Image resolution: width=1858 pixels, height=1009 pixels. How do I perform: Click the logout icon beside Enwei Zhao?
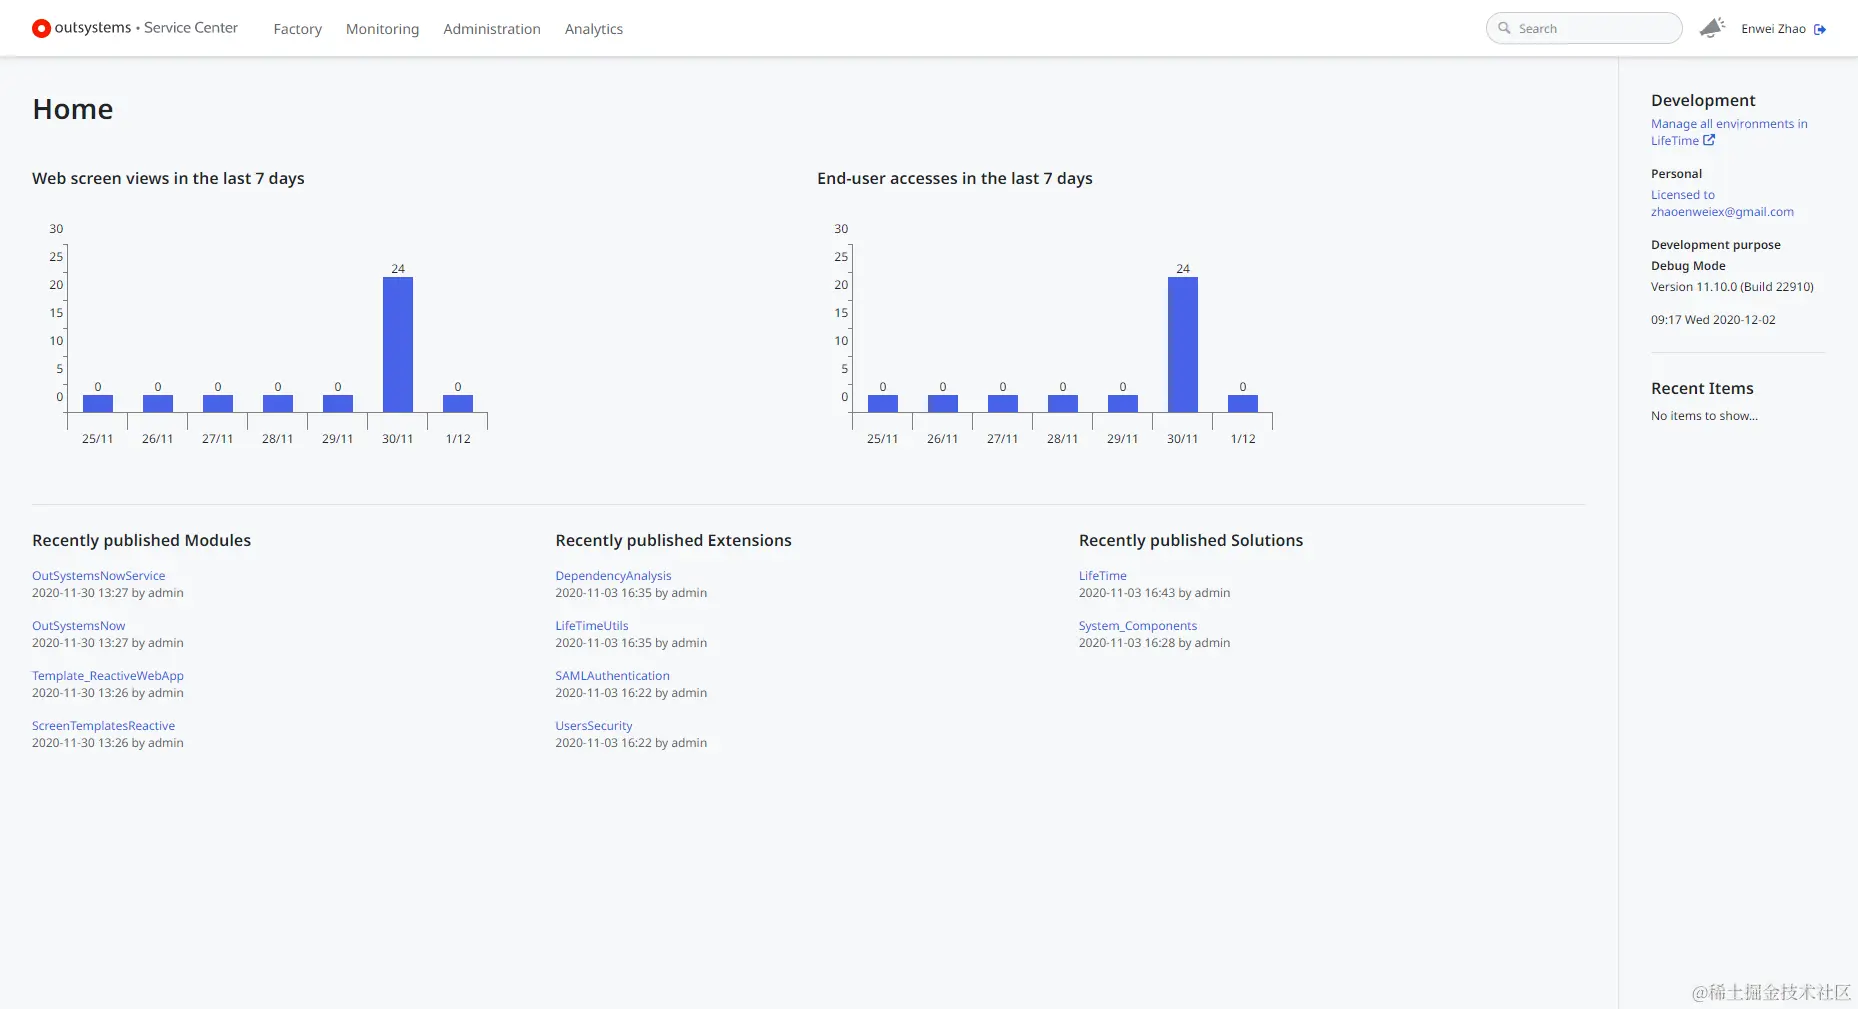tap(1820, 29)
